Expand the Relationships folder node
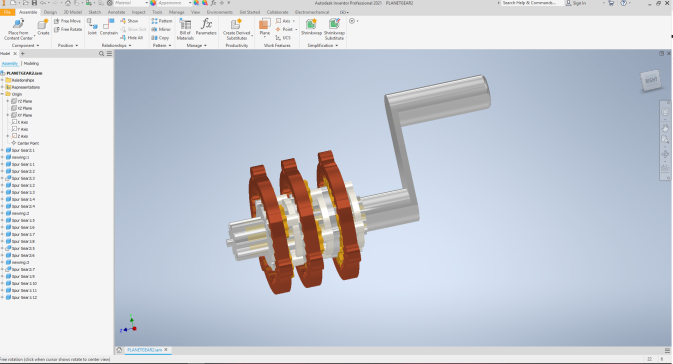673x364 pixels. pyautogui.click(x=3, y=80)
